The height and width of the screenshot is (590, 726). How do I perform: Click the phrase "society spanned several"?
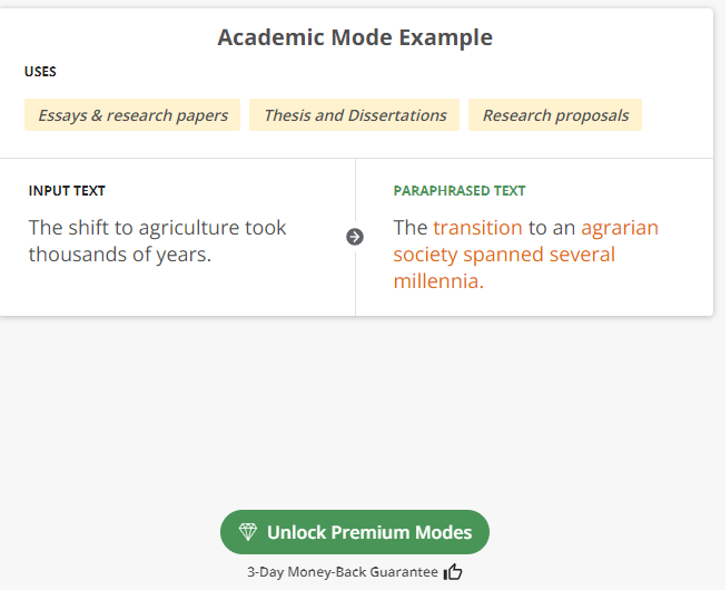coord(504,254)
